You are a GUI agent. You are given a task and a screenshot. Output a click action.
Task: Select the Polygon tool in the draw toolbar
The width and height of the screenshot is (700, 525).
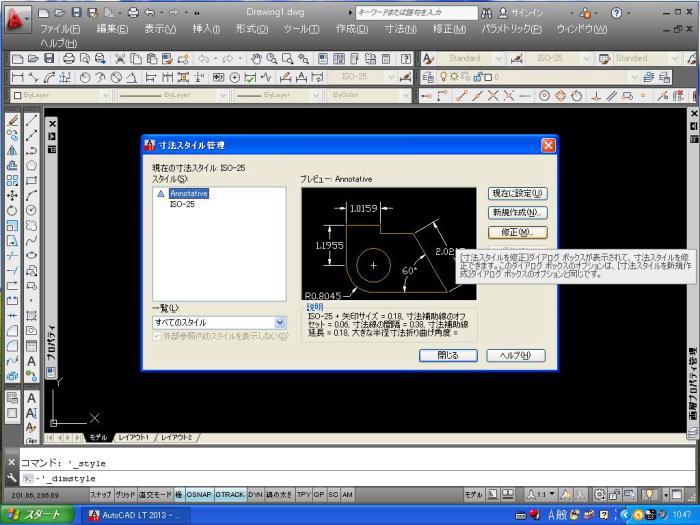tap(31, 166)
